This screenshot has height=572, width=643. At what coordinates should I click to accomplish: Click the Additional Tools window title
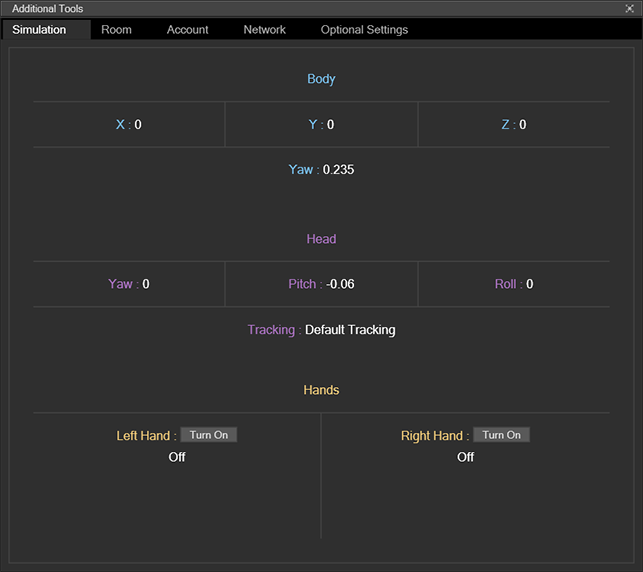pos(48,9)
